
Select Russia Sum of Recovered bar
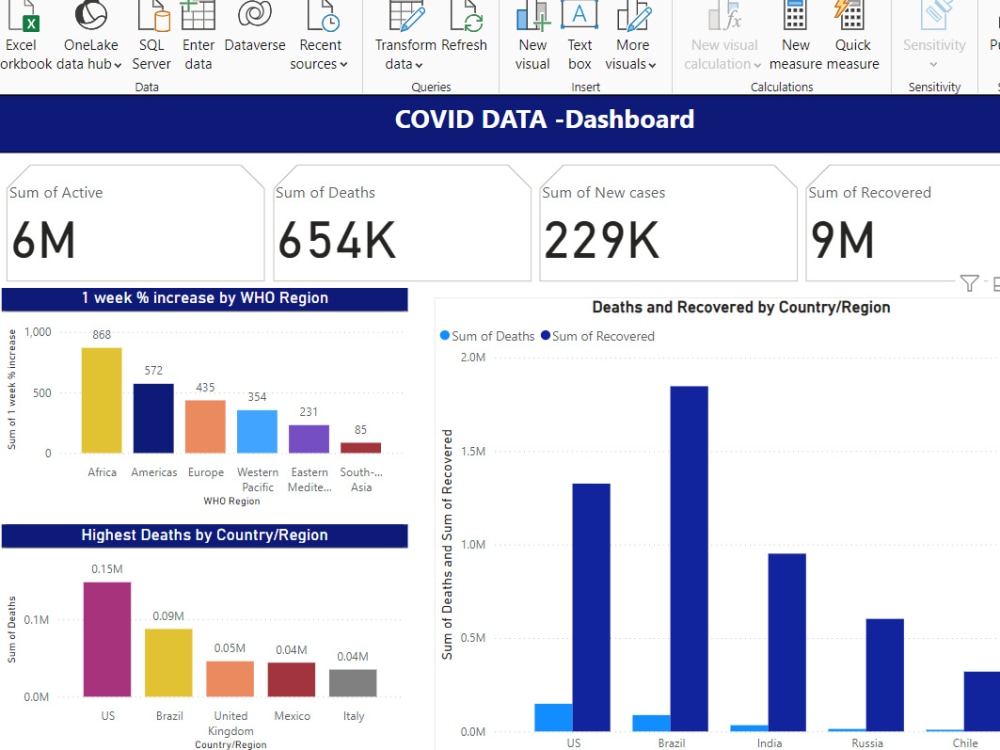[x=885, y=675]
